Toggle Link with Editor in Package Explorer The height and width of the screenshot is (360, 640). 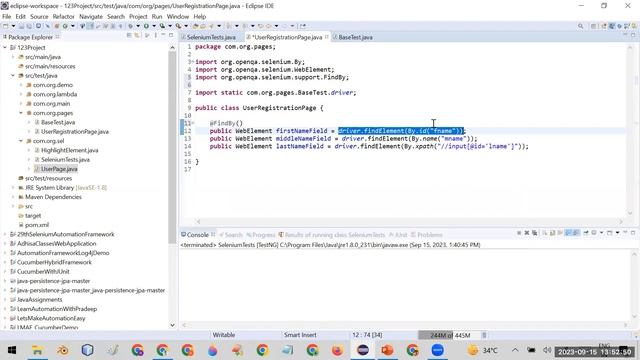(x=137, y=36)
